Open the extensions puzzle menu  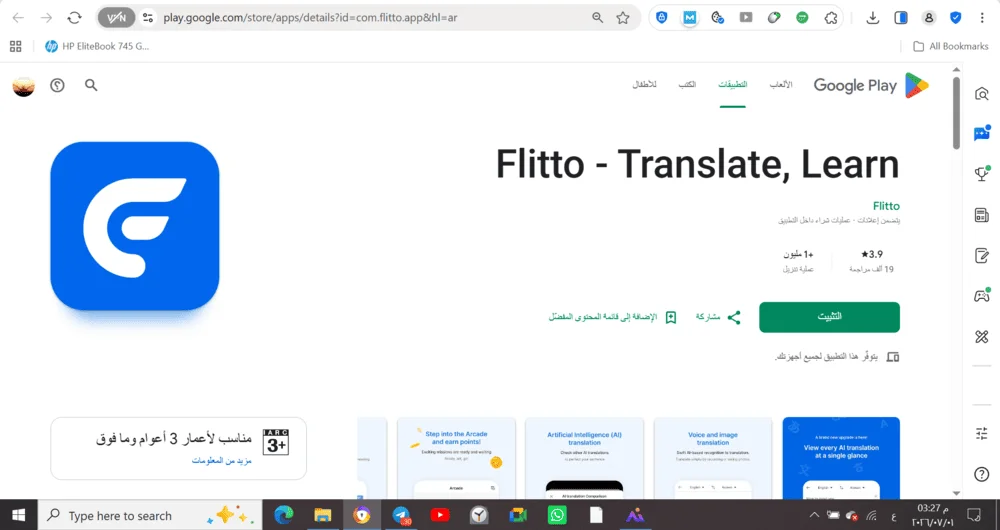830,18
